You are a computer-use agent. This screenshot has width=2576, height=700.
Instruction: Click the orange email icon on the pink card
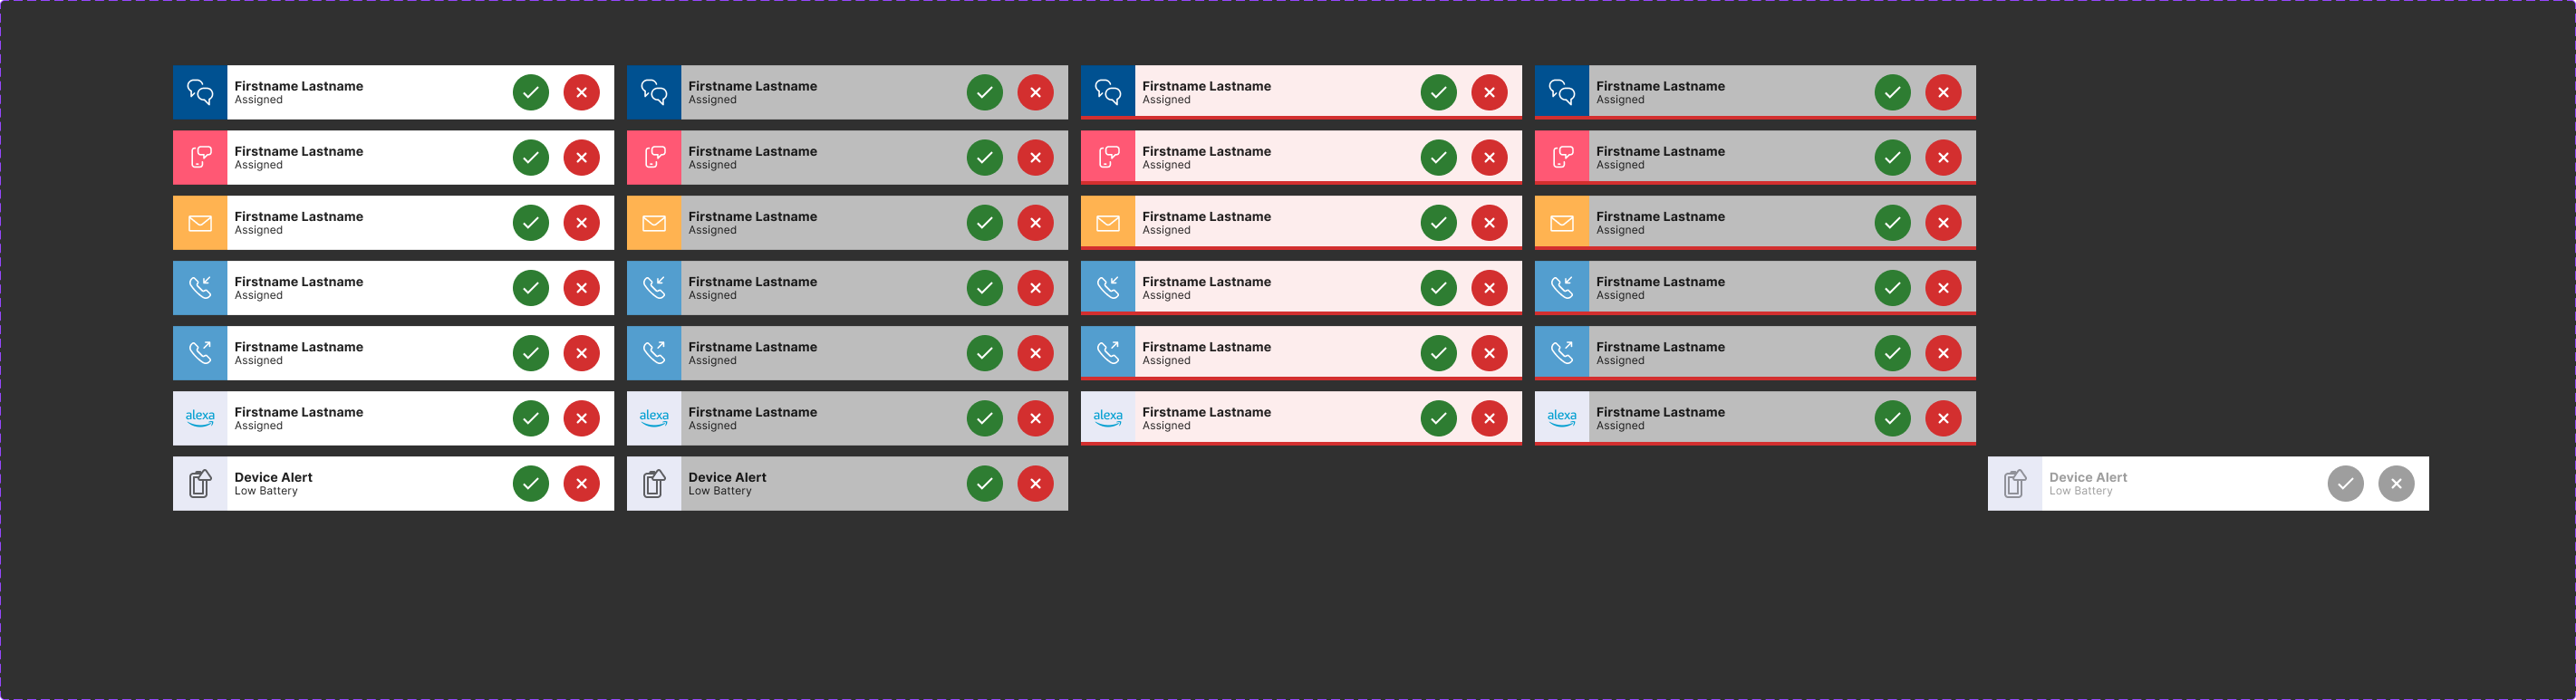click(x=1108, y=223)
